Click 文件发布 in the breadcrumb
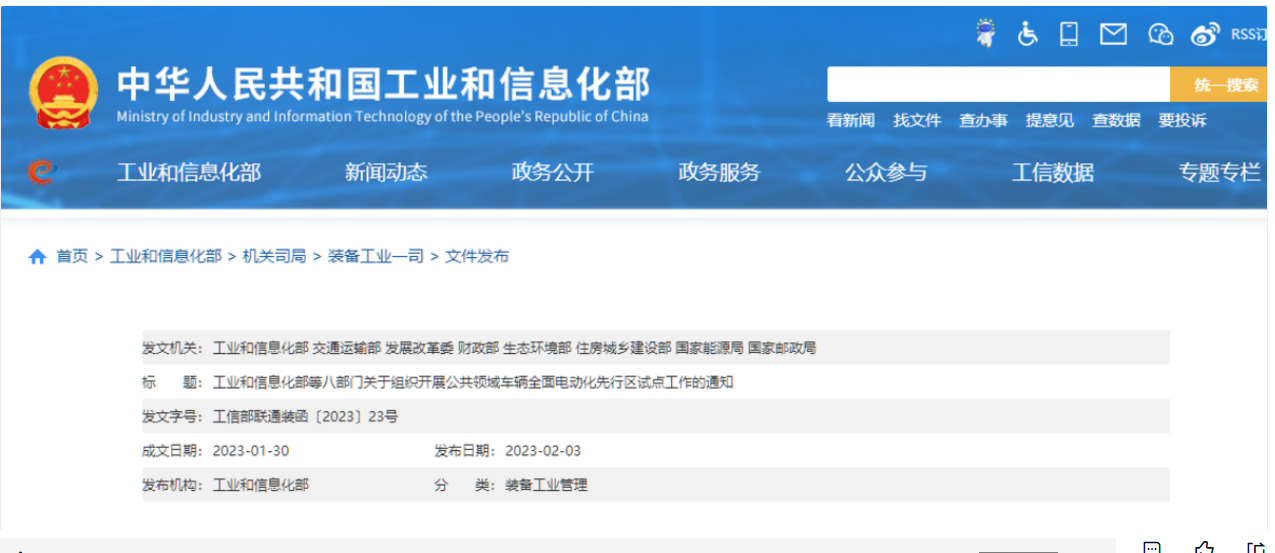This screenshot has width=1275, height=553. [476, 257]
